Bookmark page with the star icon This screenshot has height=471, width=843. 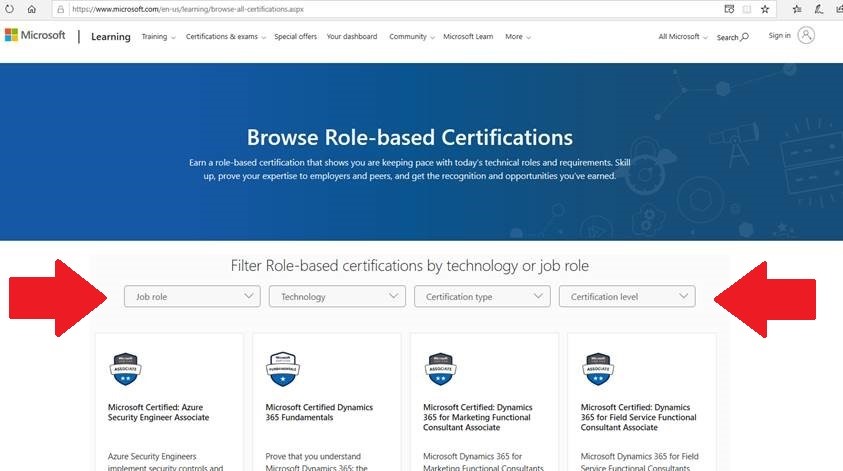[765, 9]
